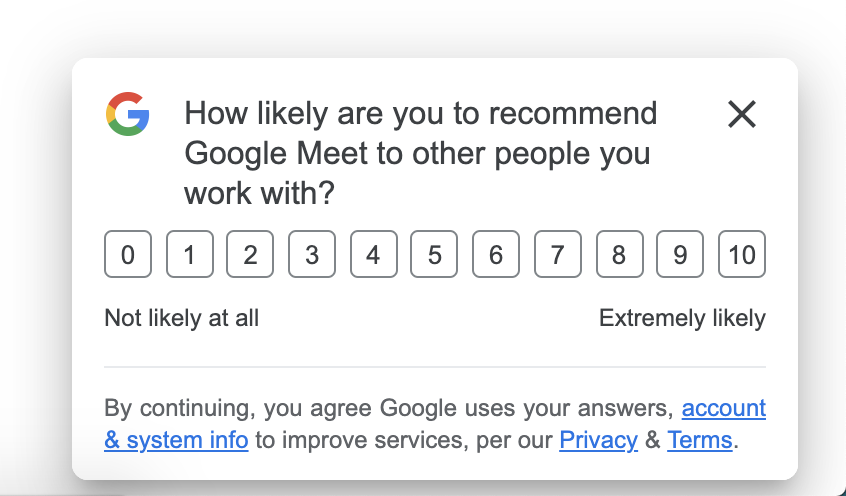This screenshot has width=846, height=496.
Task: Click the 'By continuing' disclaimer text
Action: [435, 424]
